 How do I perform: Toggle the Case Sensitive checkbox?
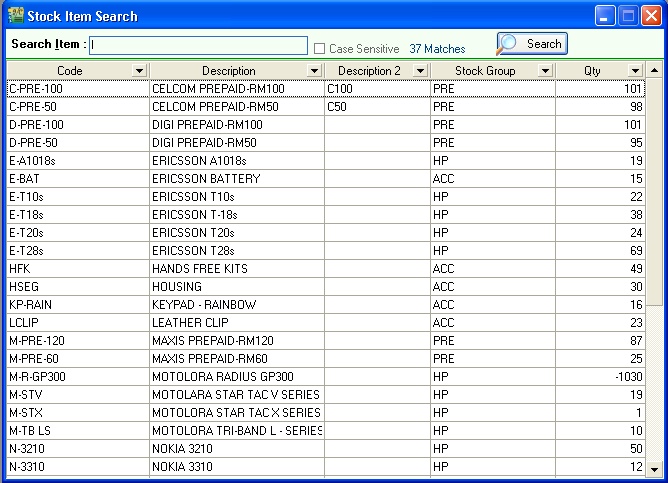[320, 49]
